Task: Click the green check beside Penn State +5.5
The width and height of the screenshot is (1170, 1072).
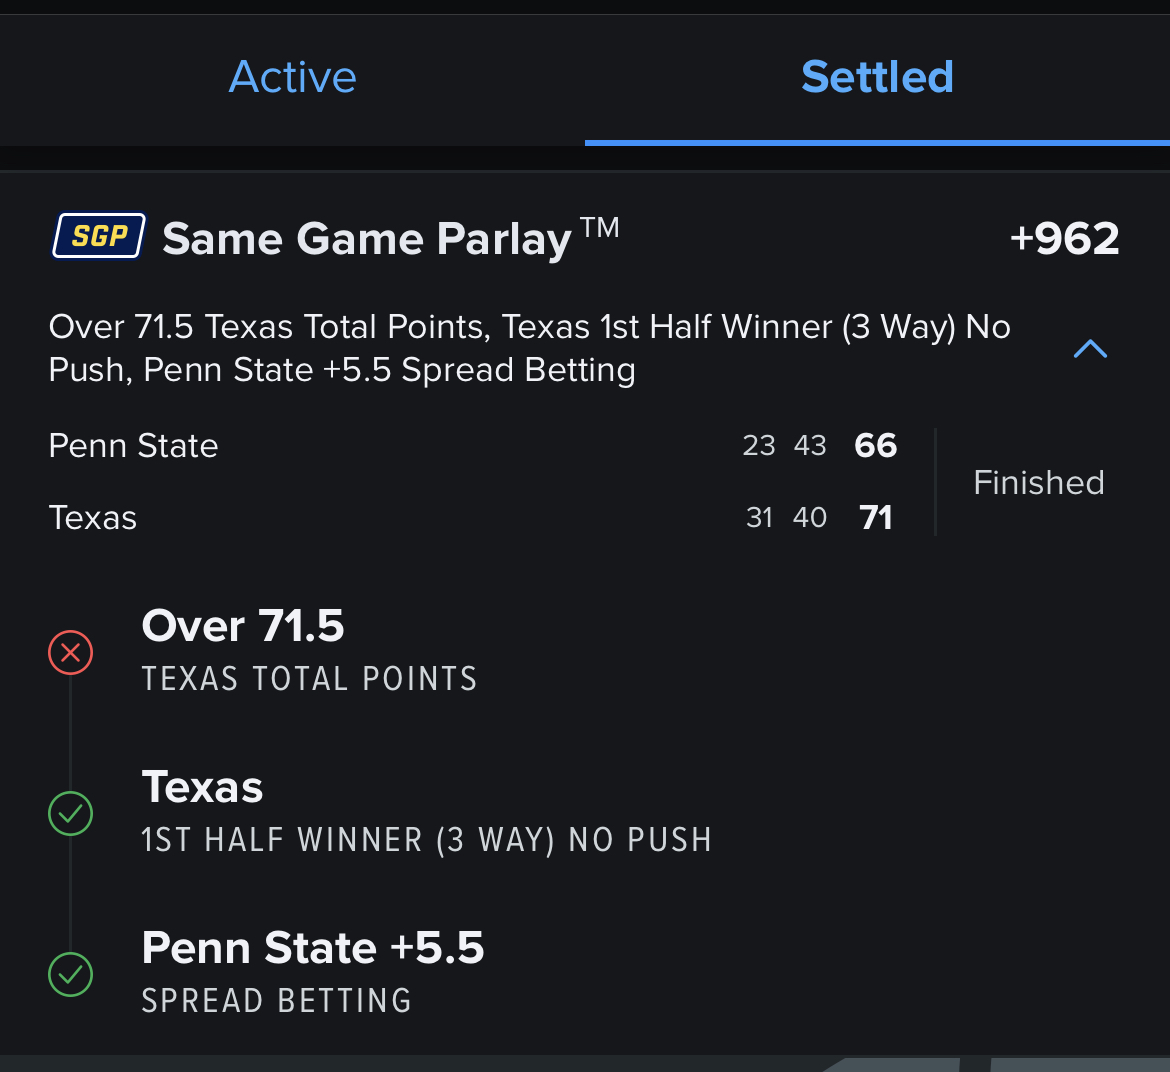Action: [x=71, y=974]
